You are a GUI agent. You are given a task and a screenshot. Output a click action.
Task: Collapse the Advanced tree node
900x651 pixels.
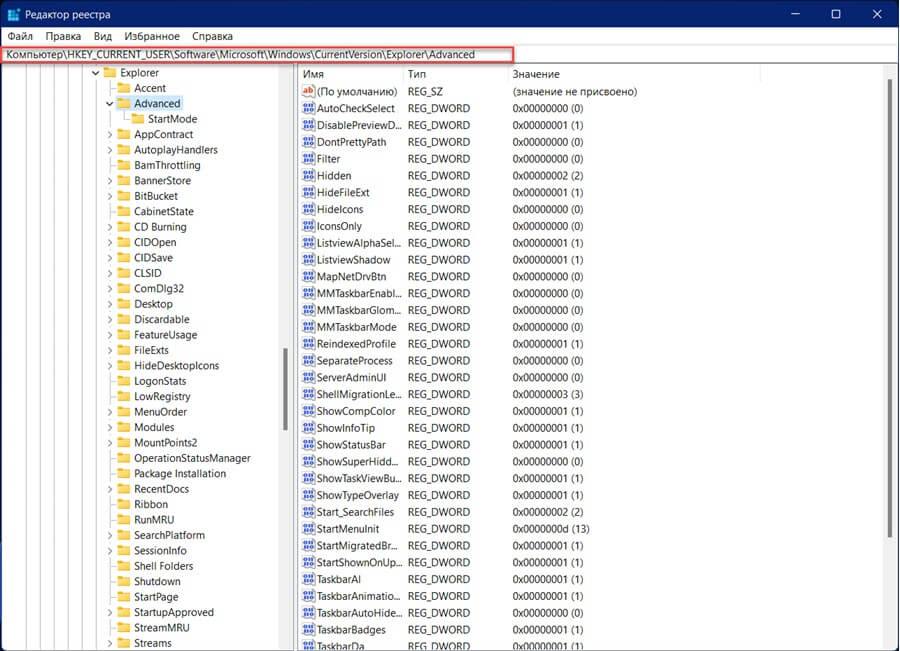click(110, 104)
